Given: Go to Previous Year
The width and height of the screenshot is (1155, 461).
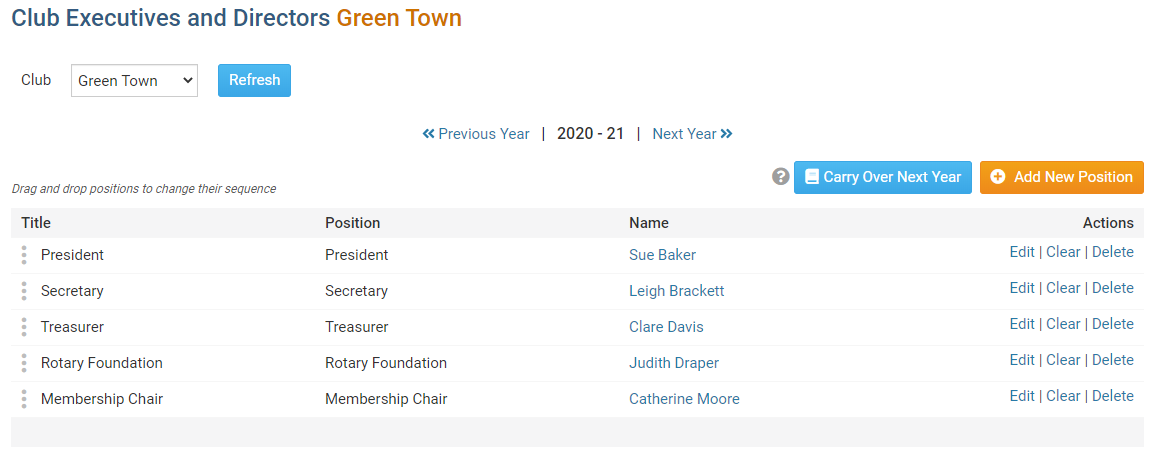Looking at the screenshot, I should [476, 134].
